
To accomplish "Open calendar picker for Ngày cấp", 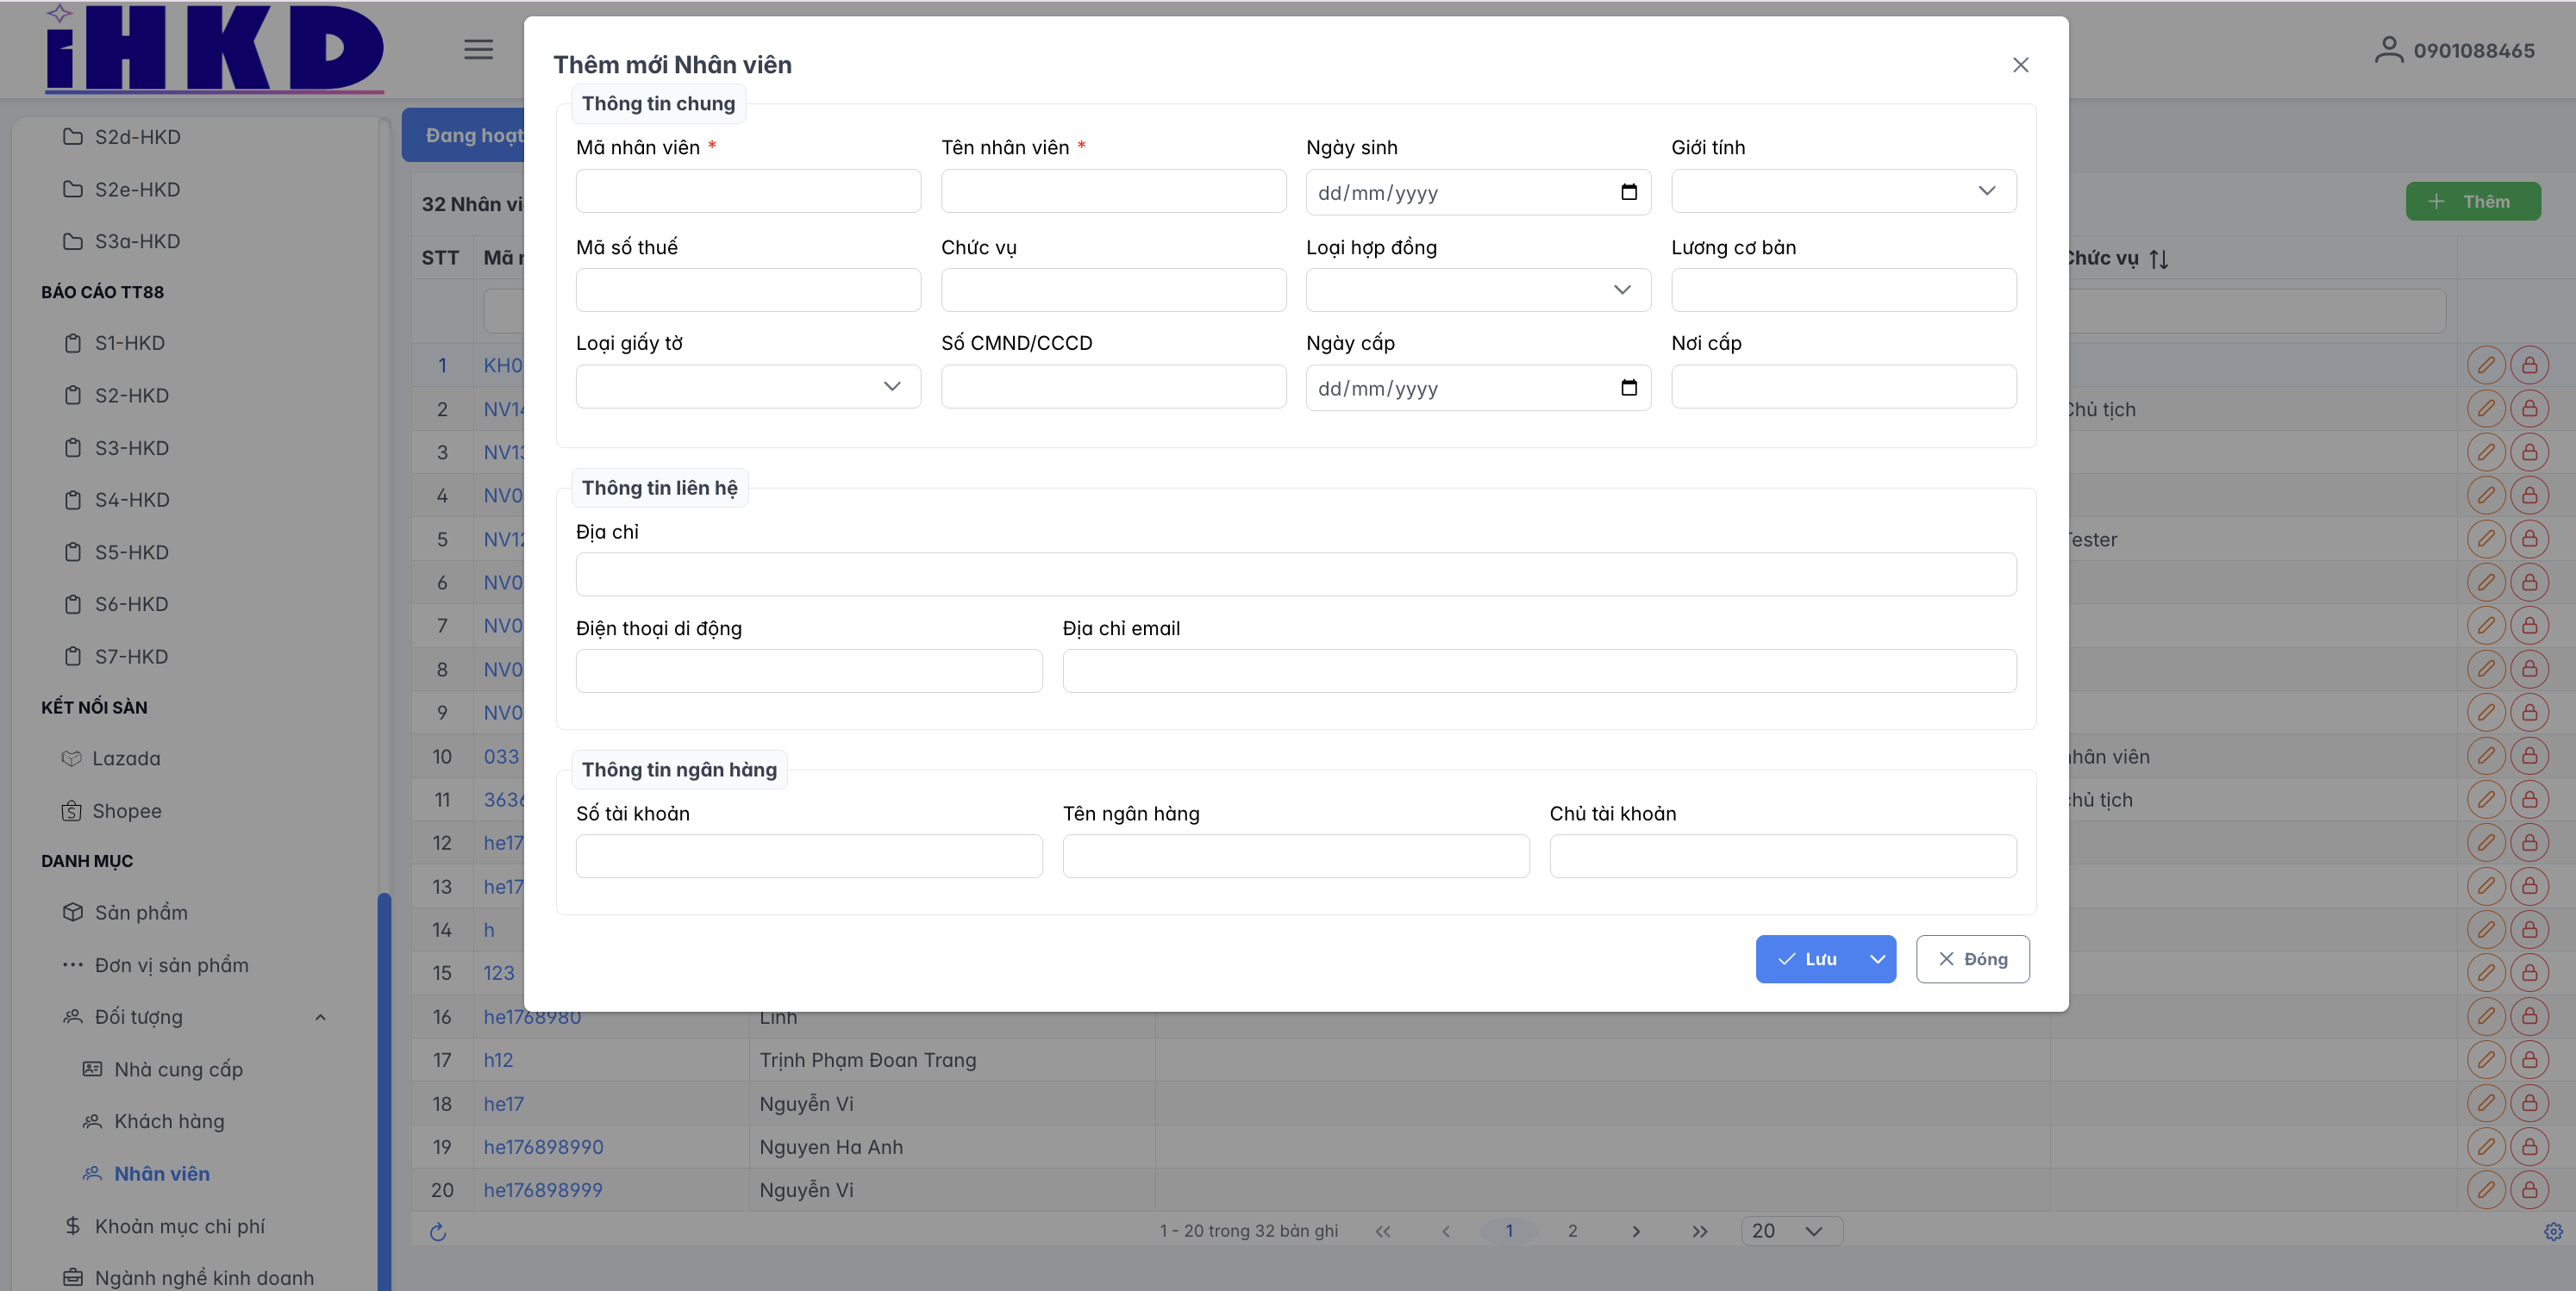I will click(1628, 388).
